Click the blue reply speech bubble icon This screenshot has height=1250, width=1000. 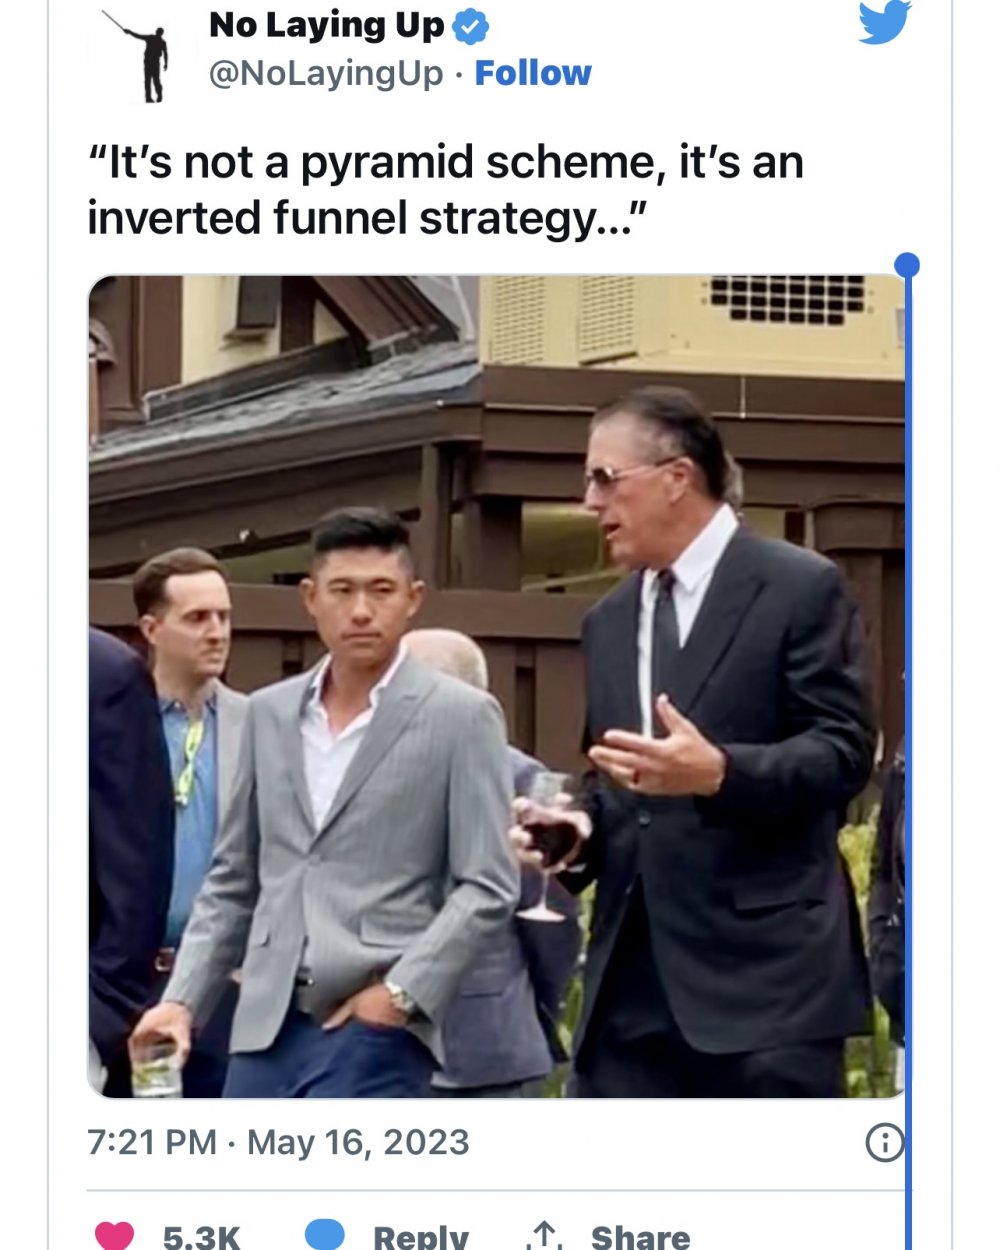click(x=324, y=1235)
